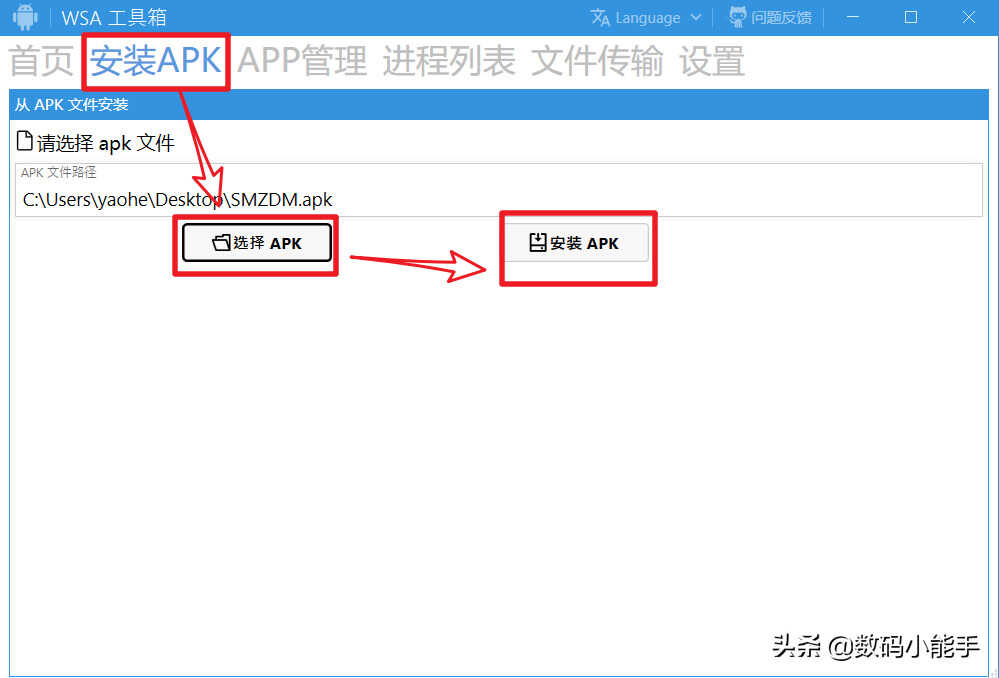Open the 设置 tab
Viewport: 999px width, 678px height.
(712, 61)
